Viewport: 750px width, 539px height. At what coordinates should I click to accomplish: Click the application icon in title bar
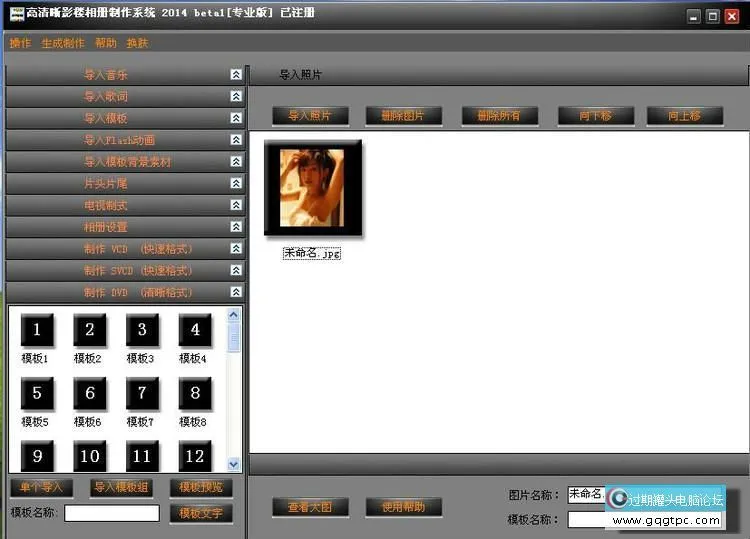(17, 13)
